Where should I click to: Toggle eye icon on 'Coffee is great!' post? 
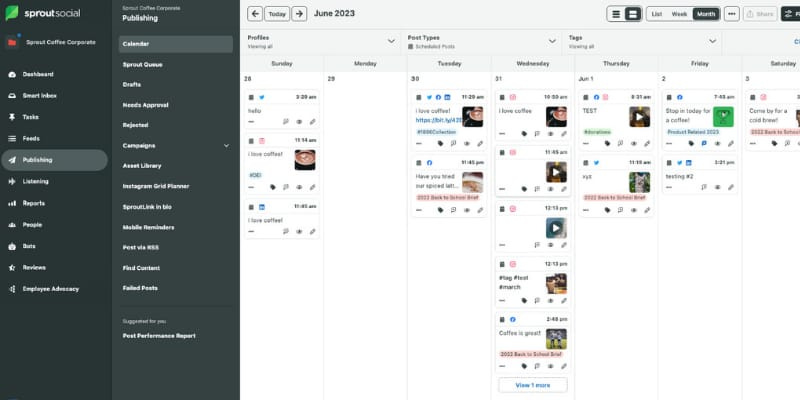551,366
